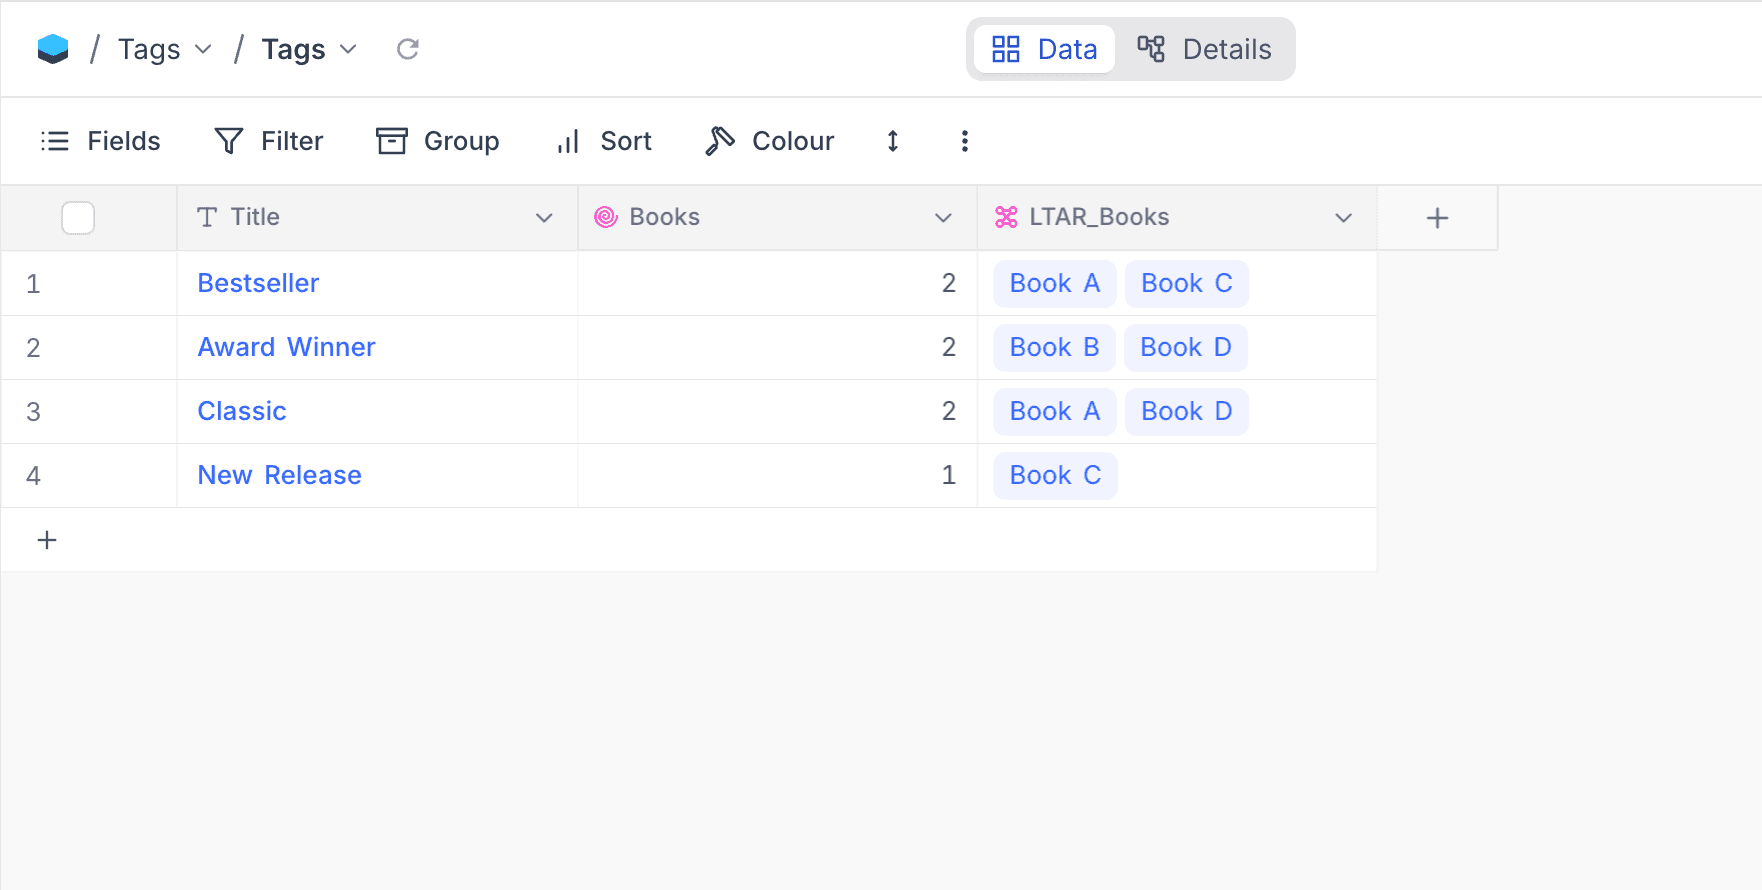
Task: Add a new column with the plus icon
Action: coord(1436,218)
